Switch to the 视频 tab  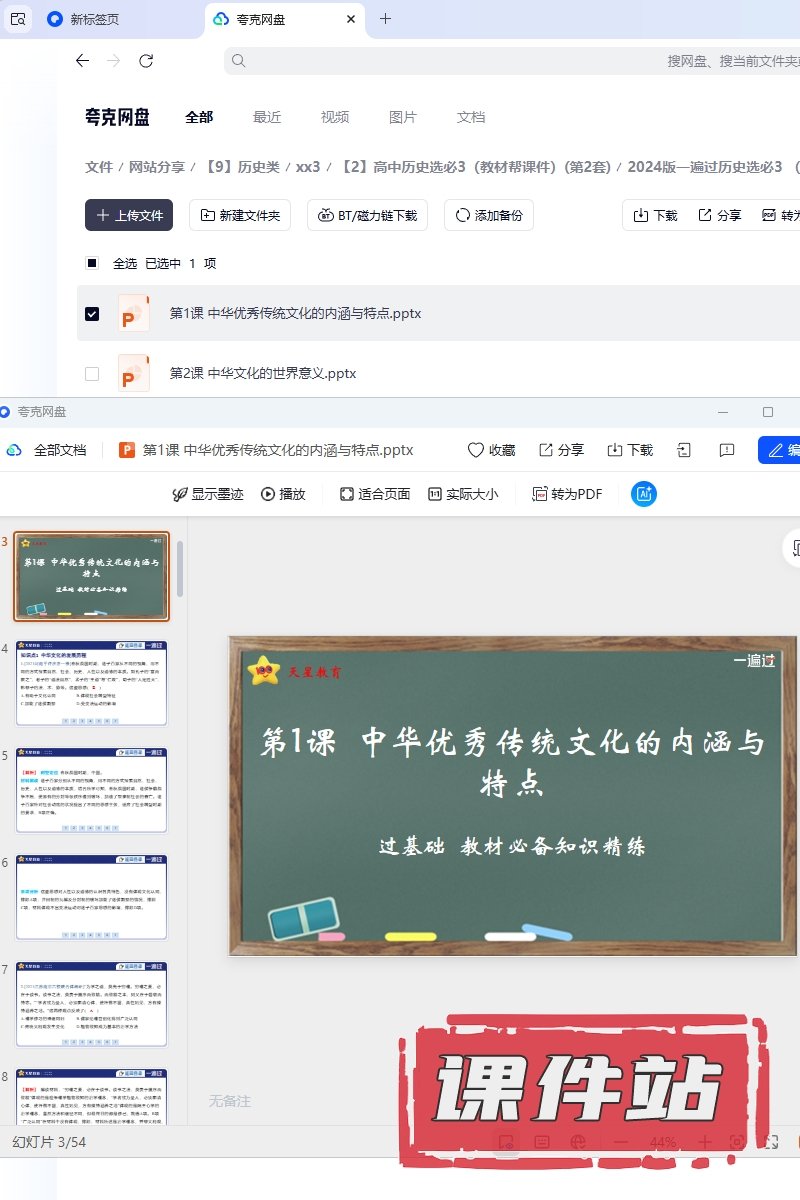[x=335, y=117]
